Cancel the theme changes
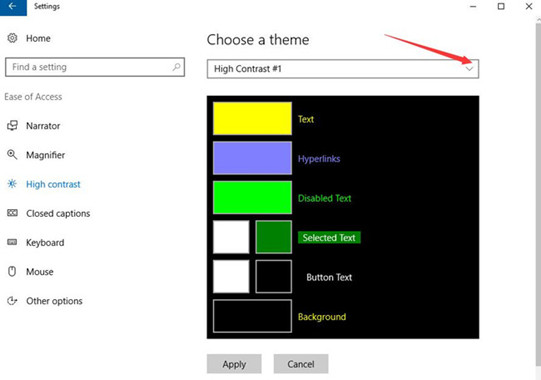The image size is (541, 380). 301,364
